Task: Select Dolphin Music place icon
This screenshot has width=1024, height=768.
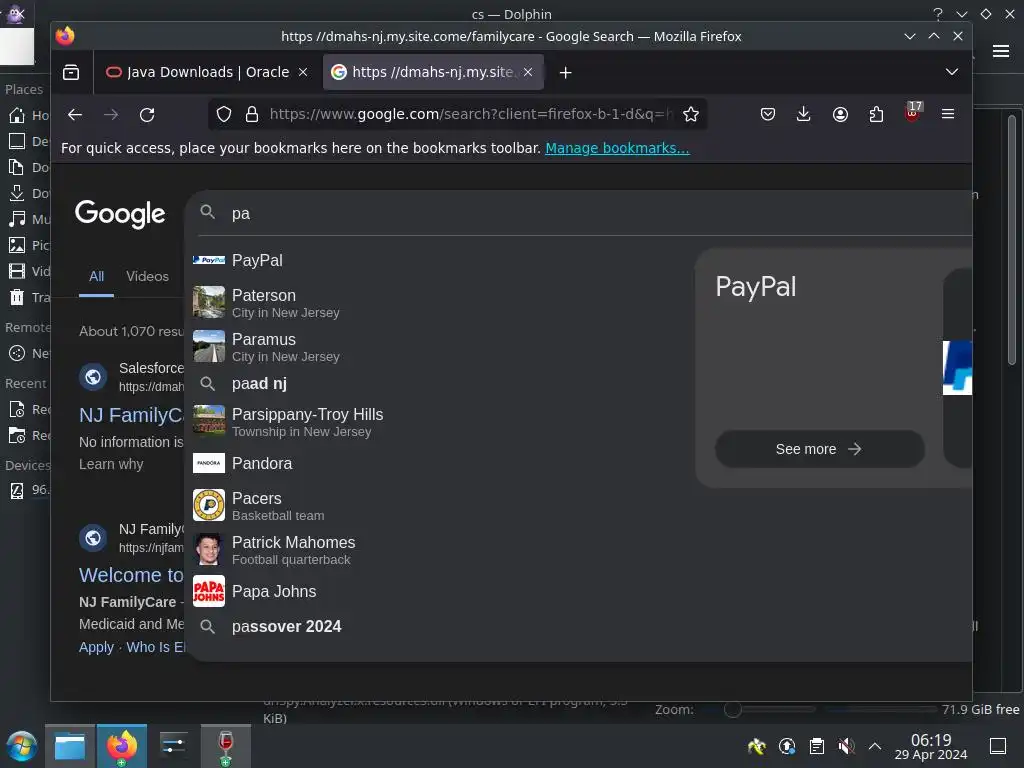Action: click(x=17, y=219)
